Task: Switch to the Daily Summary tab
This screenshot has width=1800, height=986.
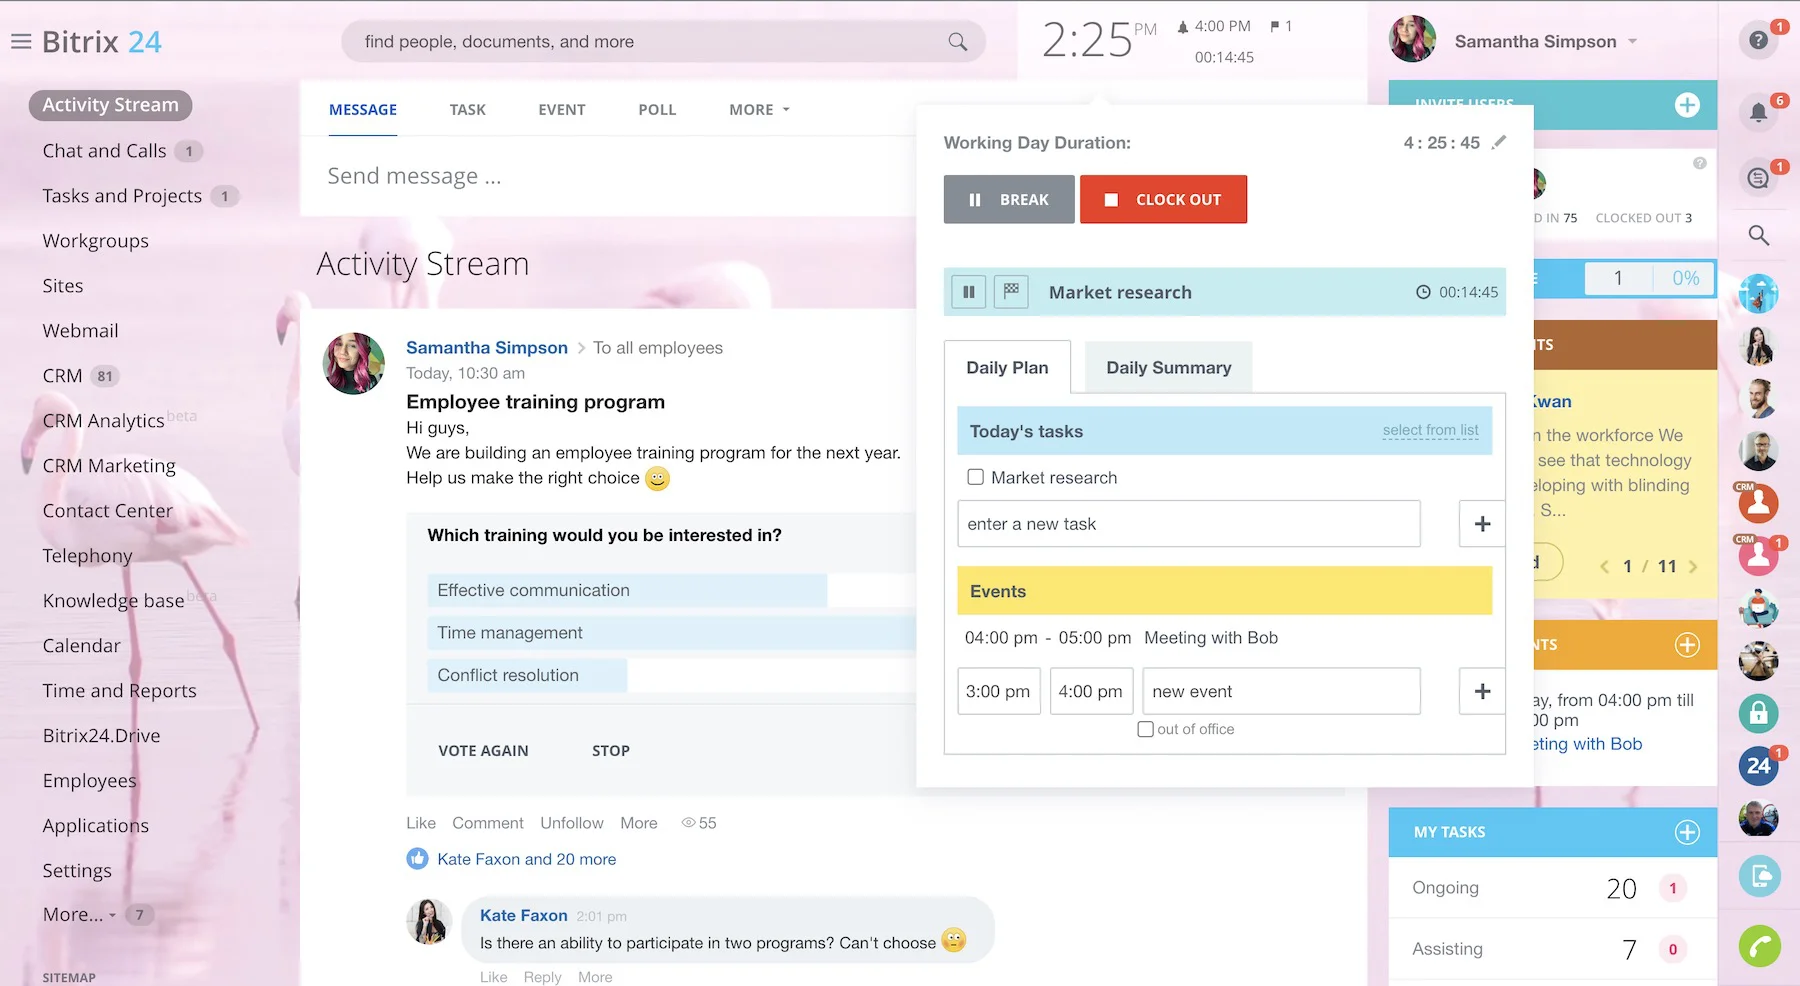Action: [x=1168, y=368]
